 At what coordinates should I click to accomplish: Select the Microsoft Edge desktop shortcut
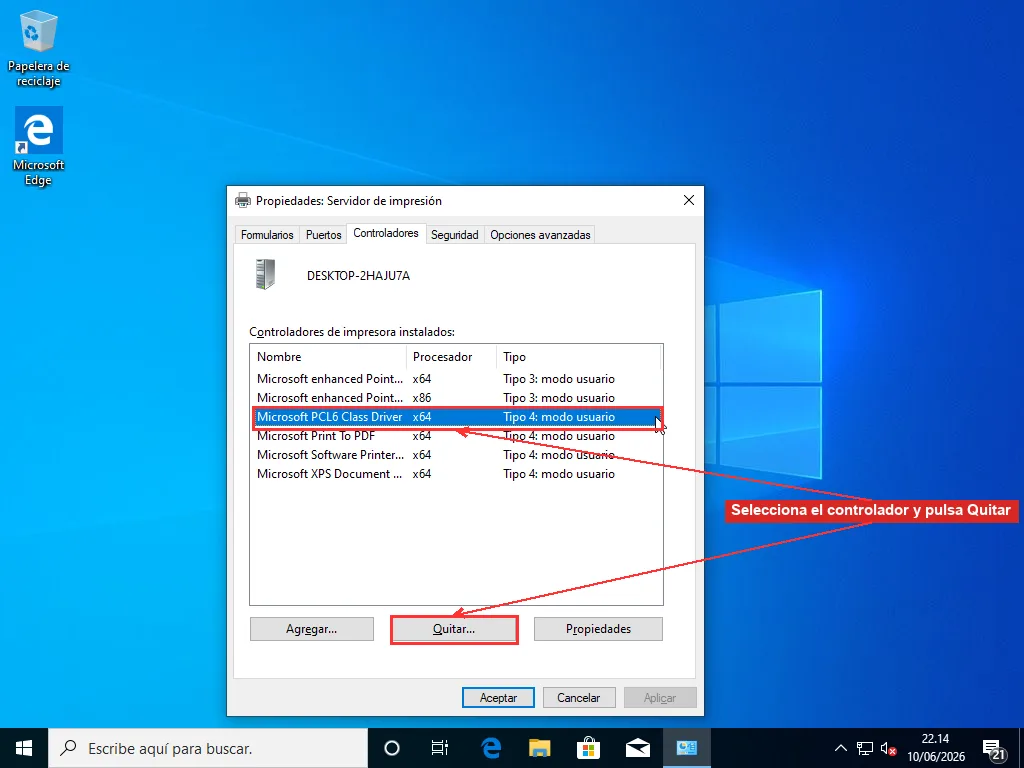[x=38, y=146]
